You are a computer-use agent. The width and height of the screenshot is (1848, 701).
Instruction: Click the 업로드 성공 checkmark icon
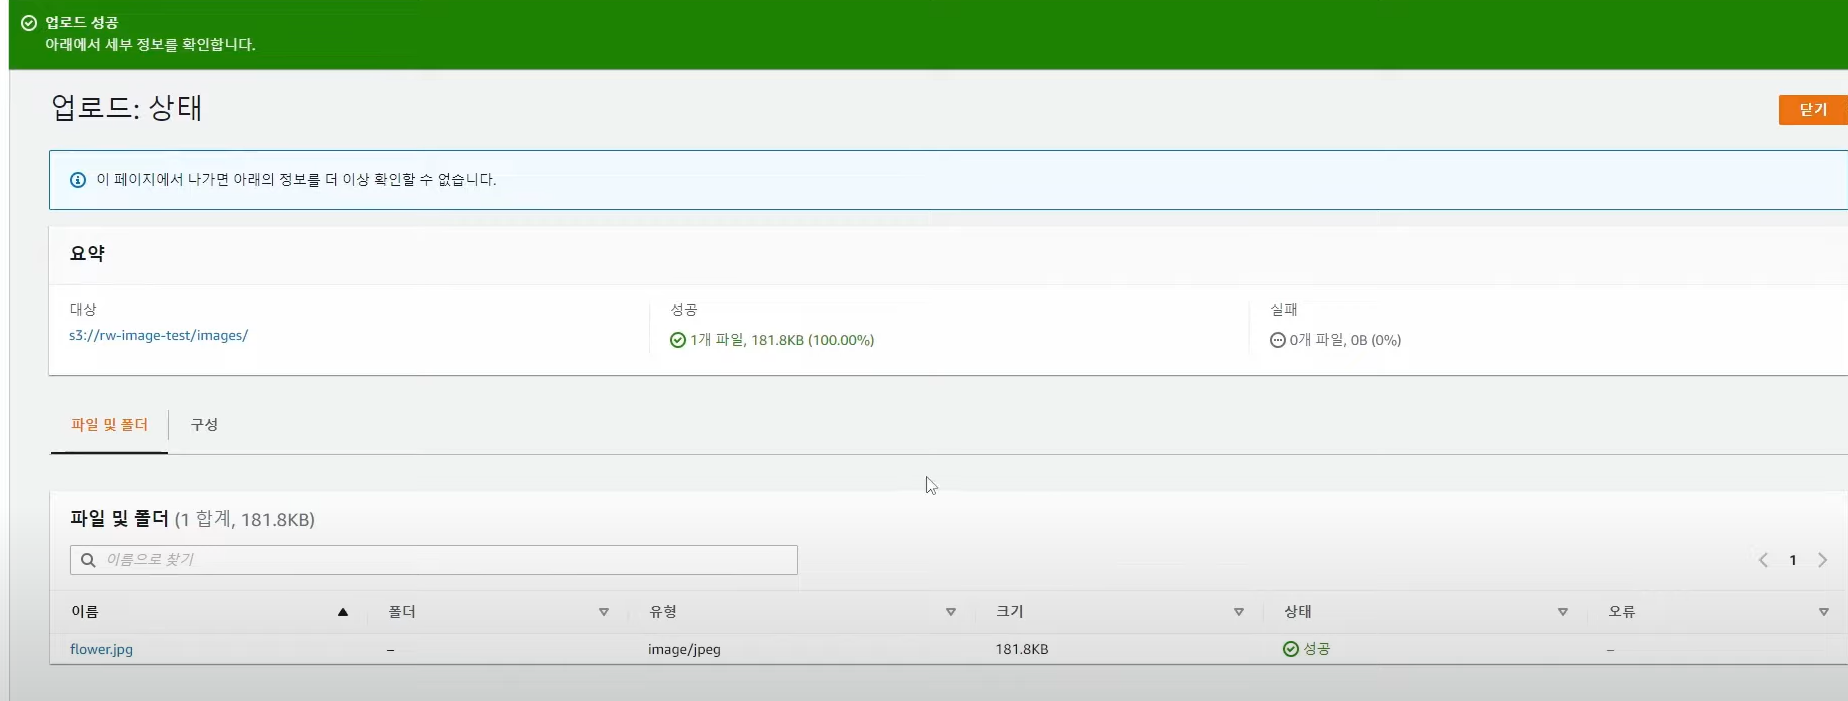[x=29, y=23]
